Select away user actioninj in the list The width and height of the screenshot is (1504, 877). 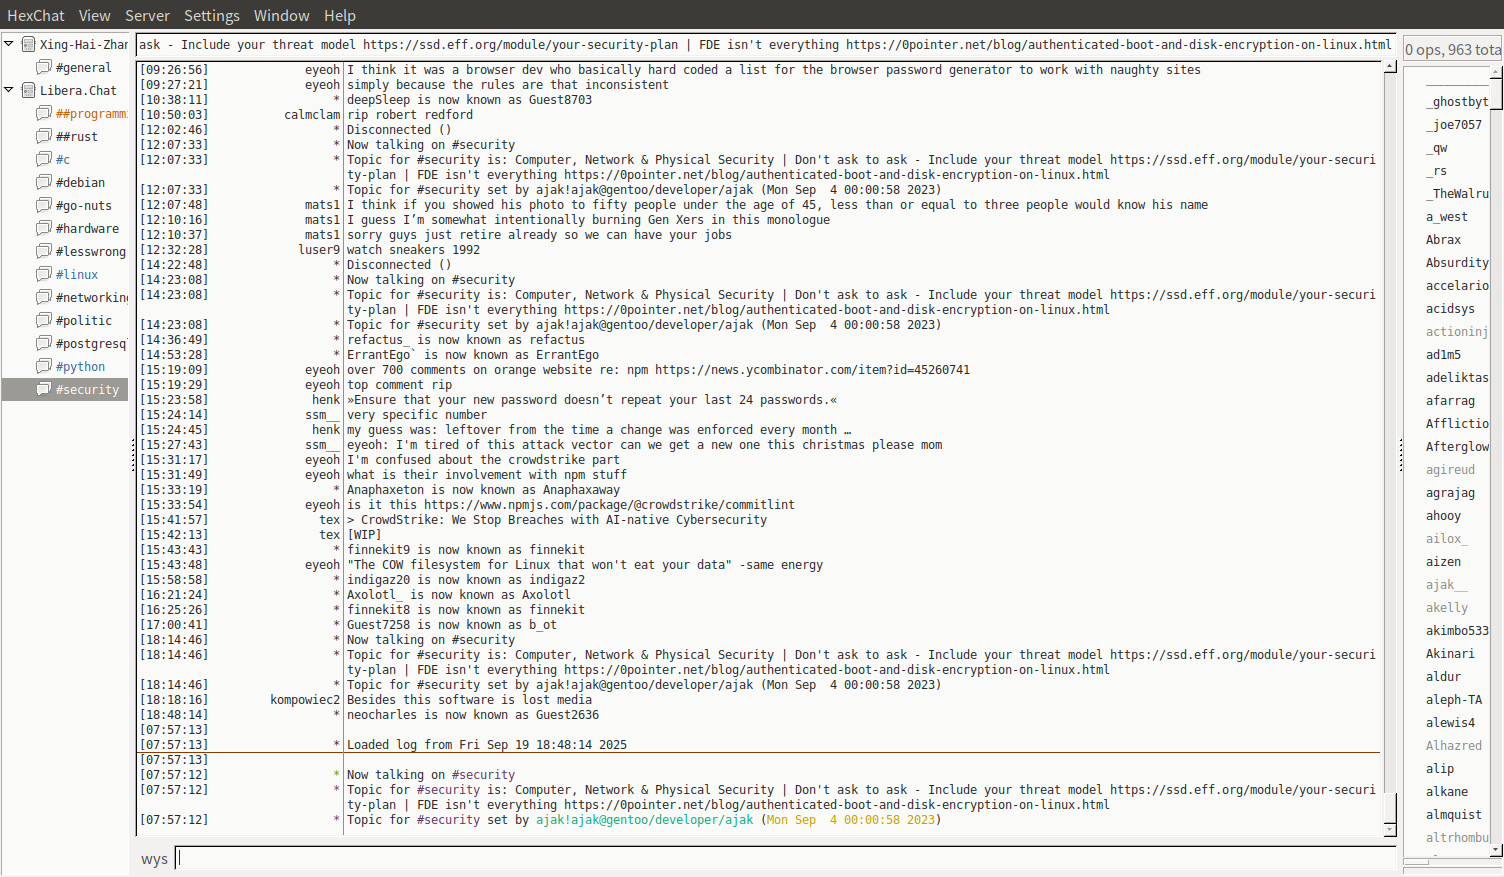[x=1457, y=332]
